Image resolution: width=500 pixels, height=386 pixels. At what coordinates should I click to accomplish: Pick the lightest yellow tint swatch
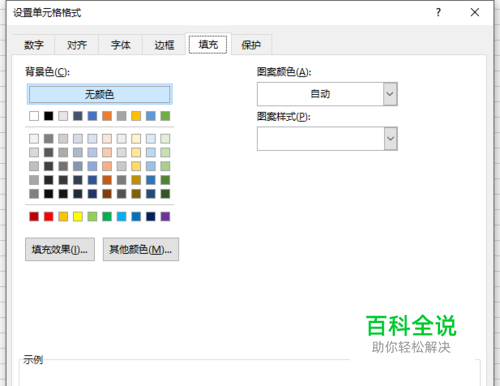pyautogui.click(x=136, y=139)
